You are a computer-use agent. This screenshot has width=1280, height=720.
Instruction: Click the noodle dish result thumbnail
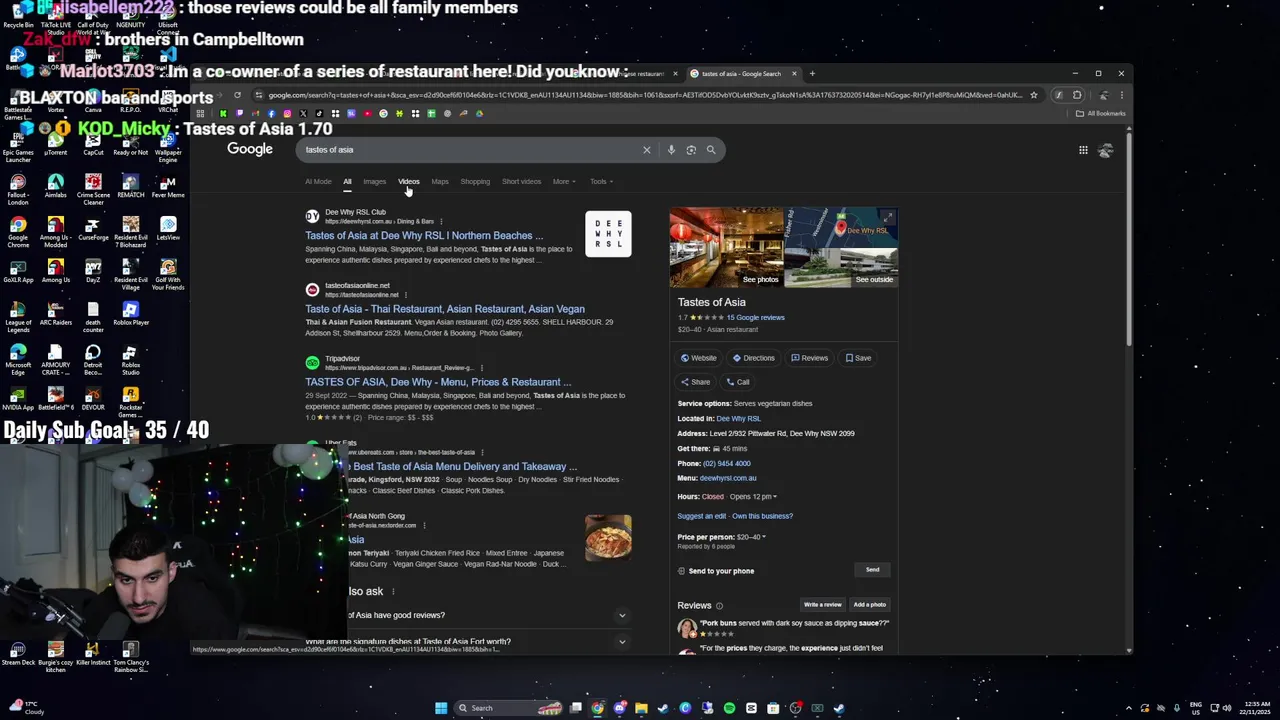pos(608,538)
